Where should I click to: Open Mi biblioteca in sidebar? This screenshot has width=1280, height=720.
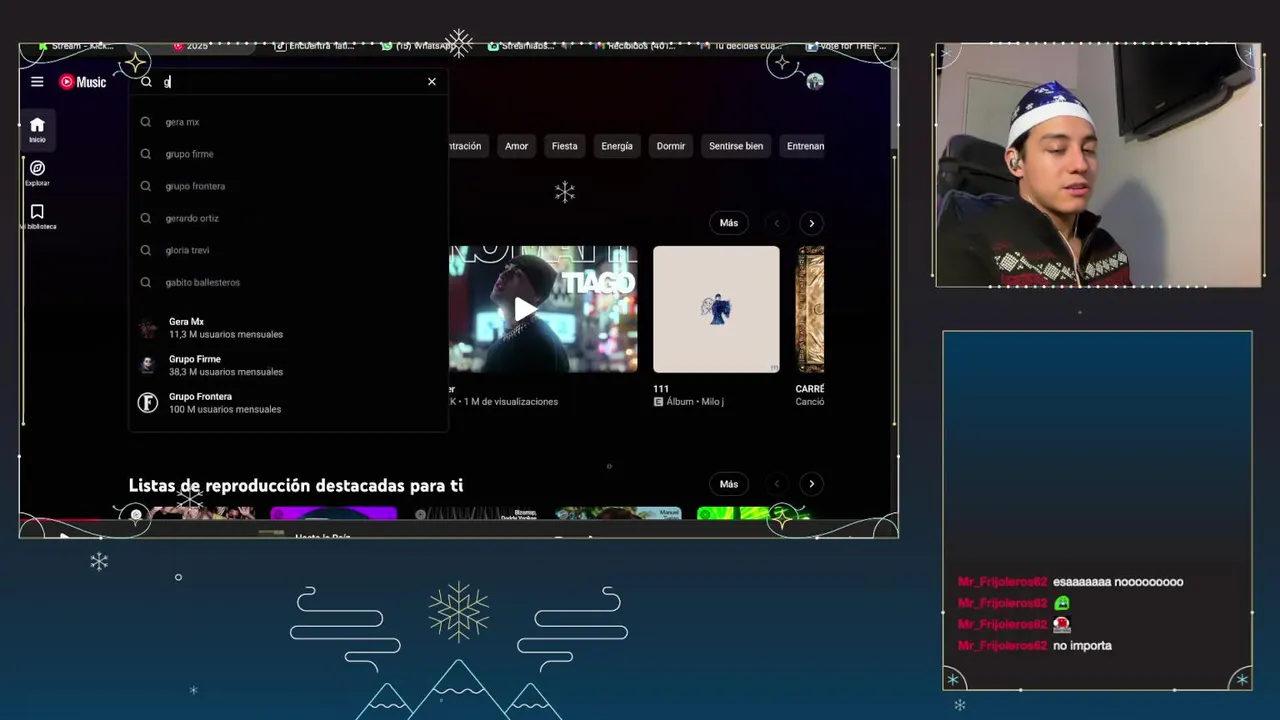37,217
